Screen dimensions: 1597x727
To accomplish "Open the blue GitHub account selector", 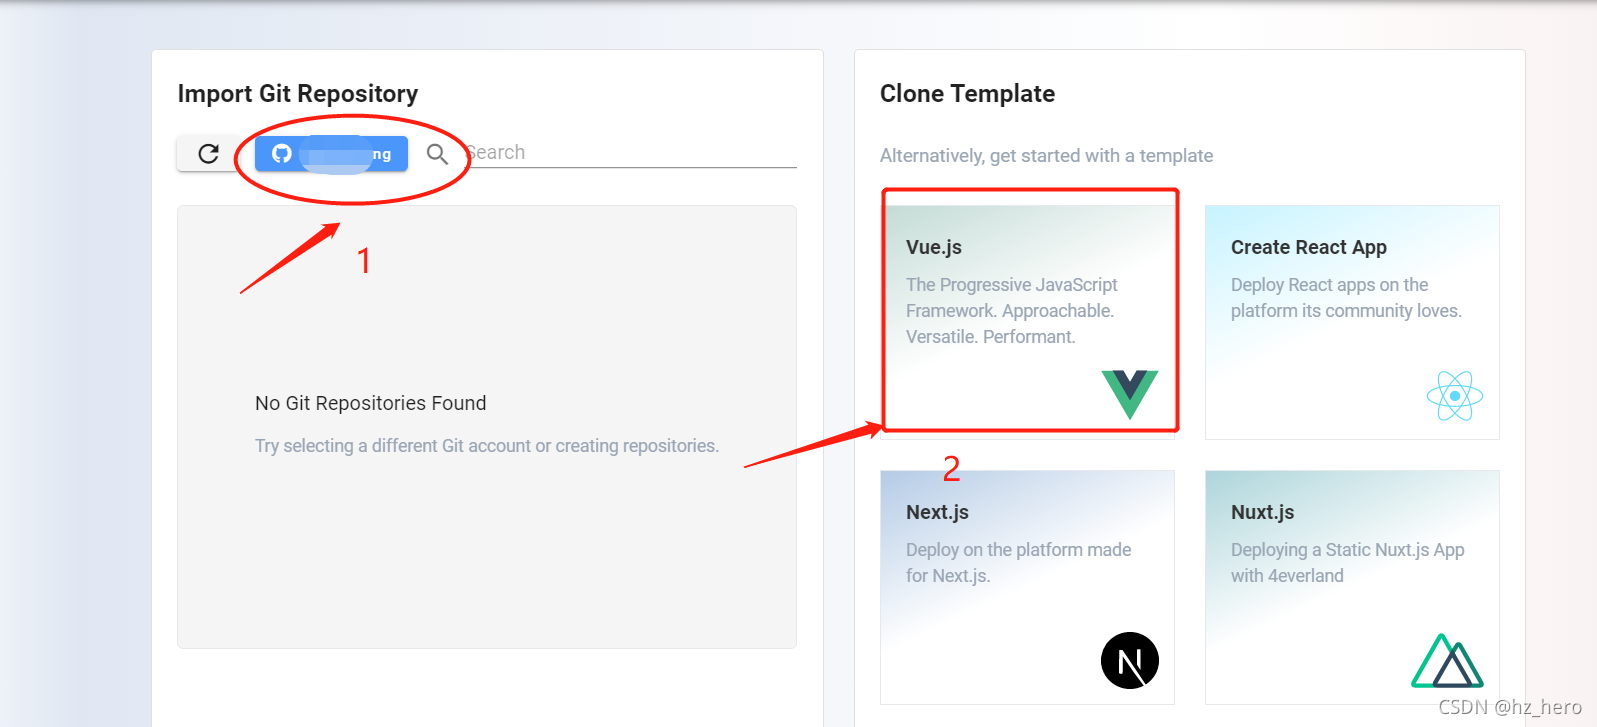I will pos(331,154).
